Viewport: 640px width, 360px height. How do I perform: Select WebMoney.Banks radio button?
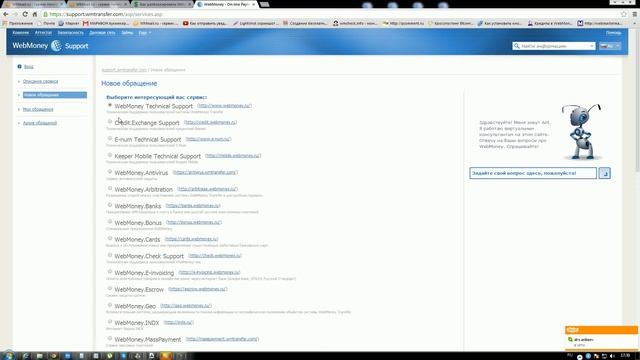pyautogui.click(x=110, y=205)
